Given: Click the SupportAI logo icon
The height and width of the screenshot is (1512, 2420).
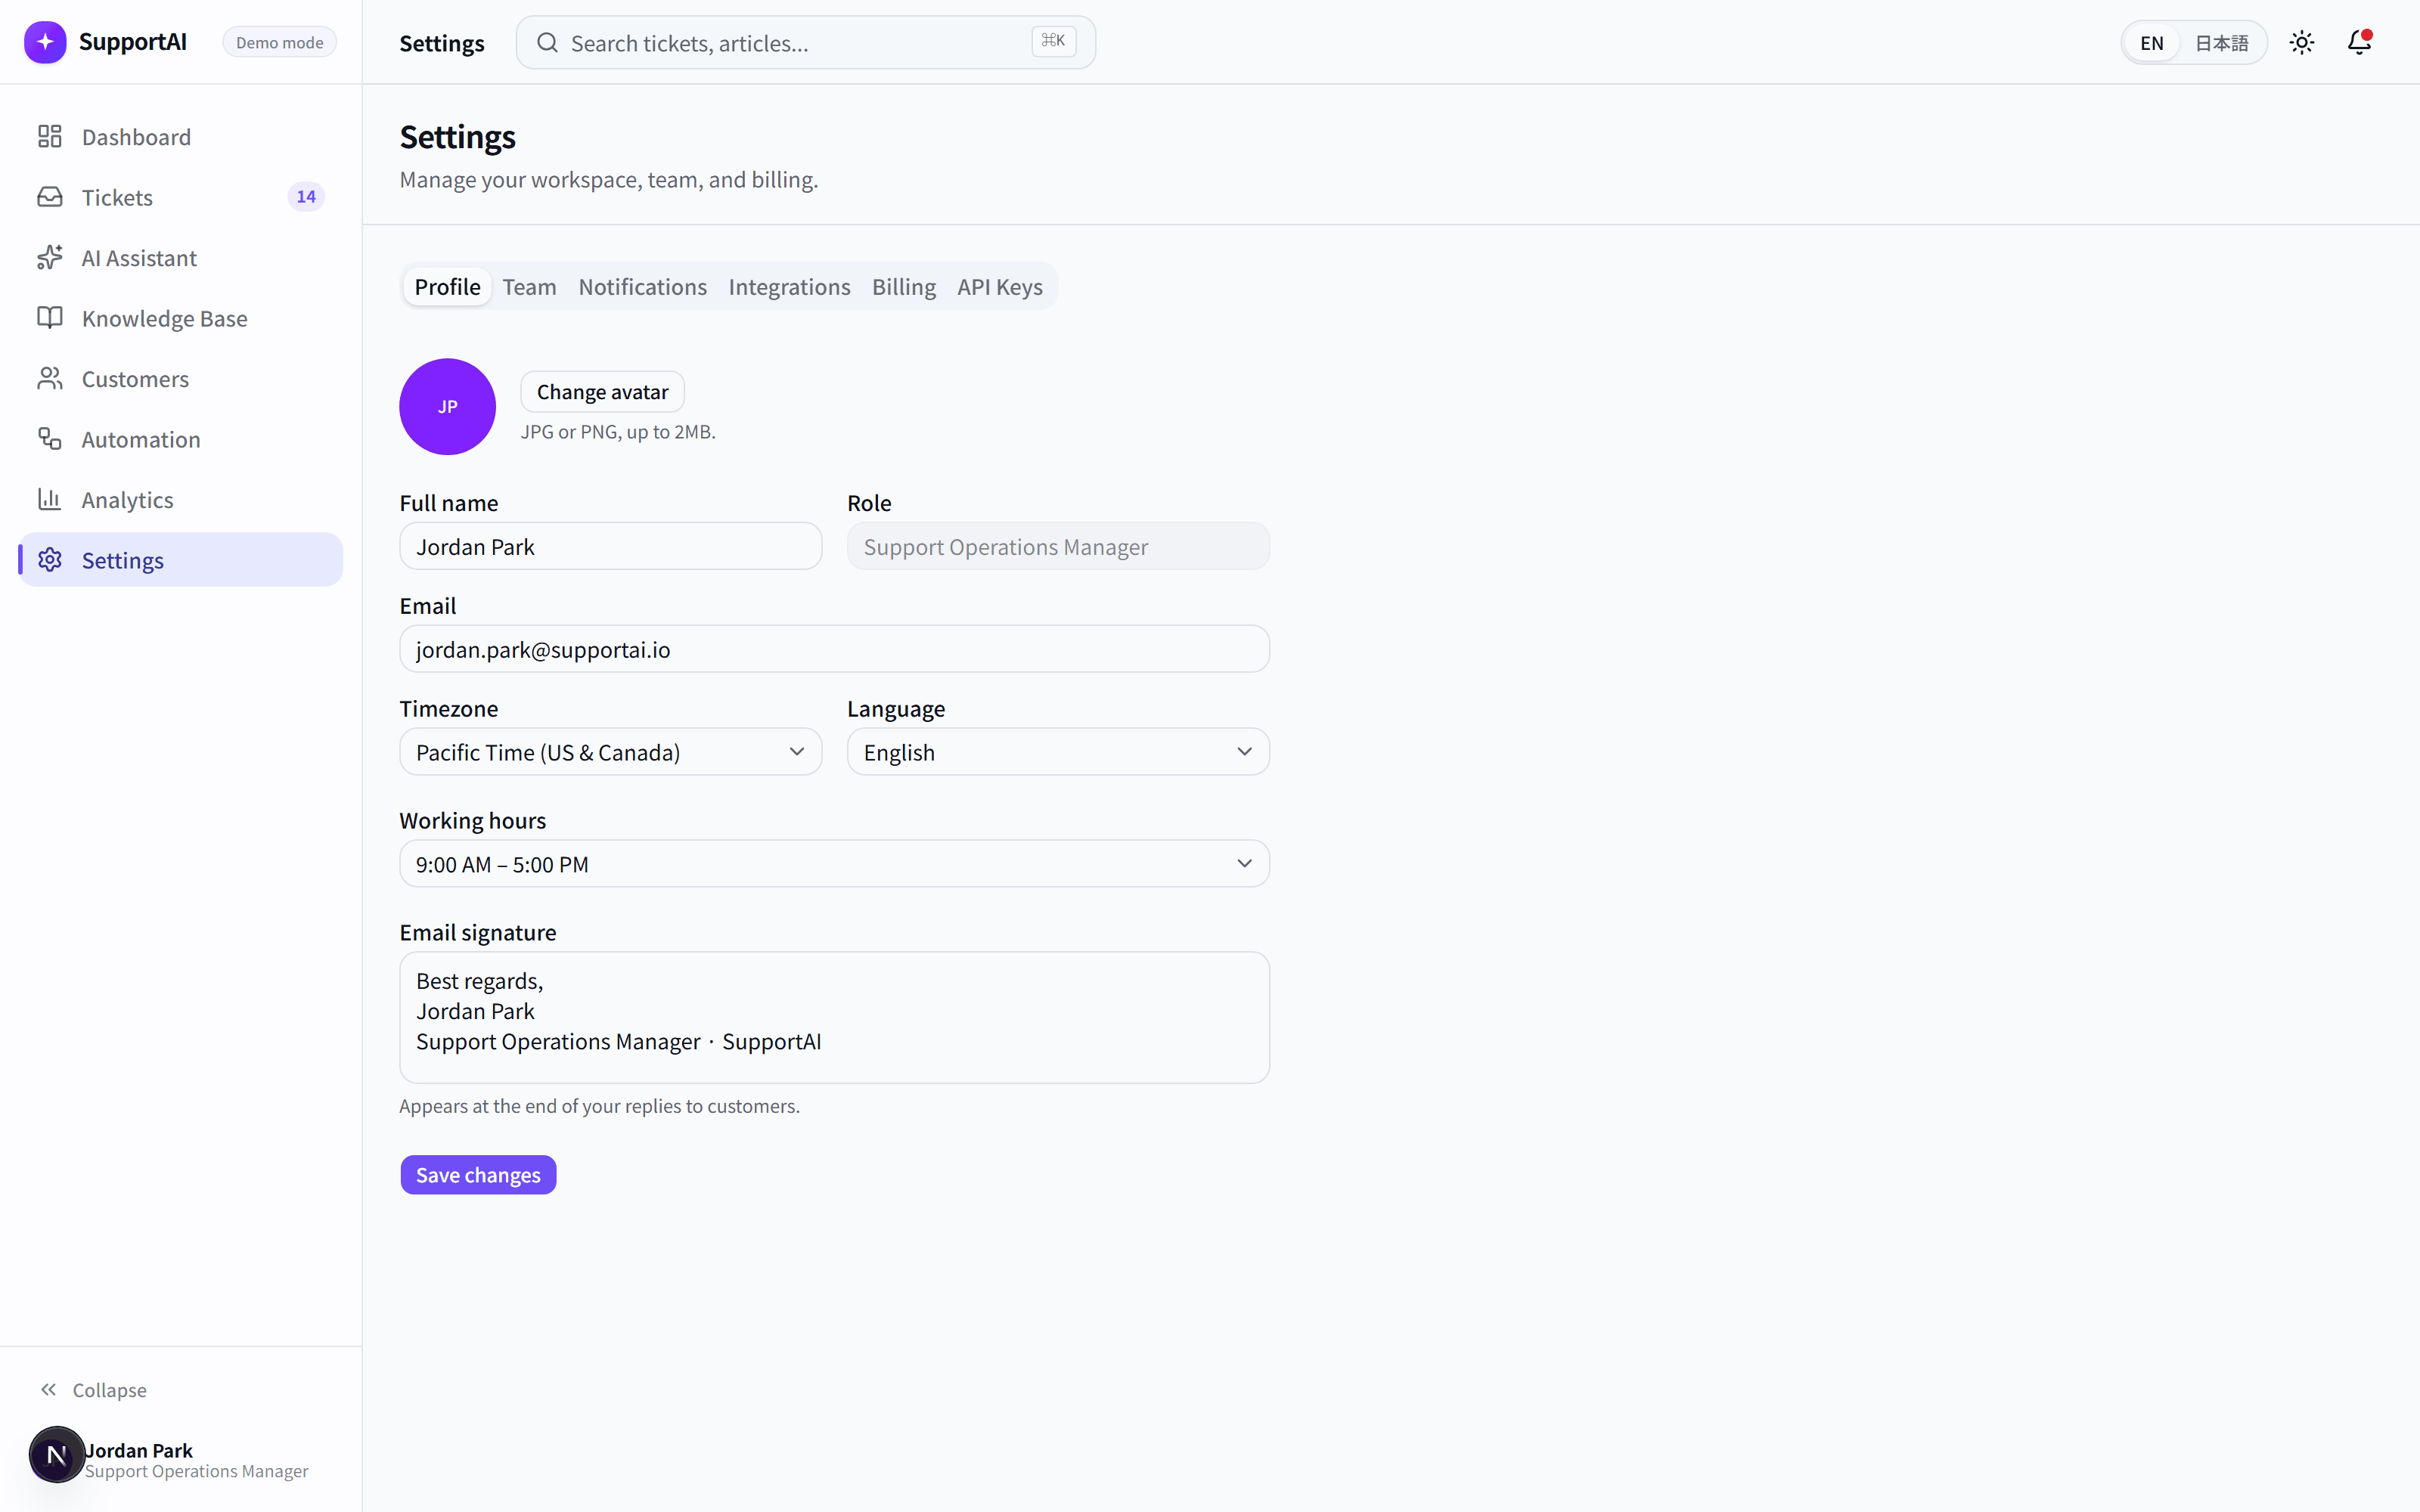Looking at the screenshot, I should pyautogui.click(x=45, y=42).
